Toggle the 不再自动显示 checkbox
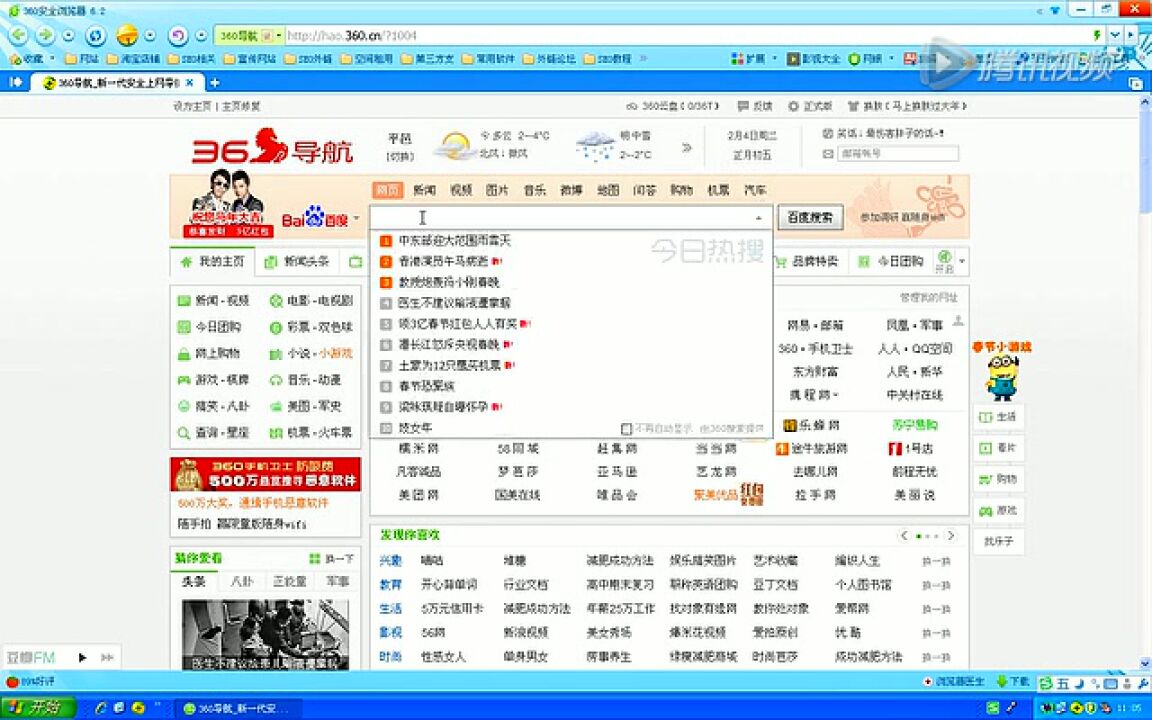Viewport: 1152px width, 720px height. click(626, 428)
